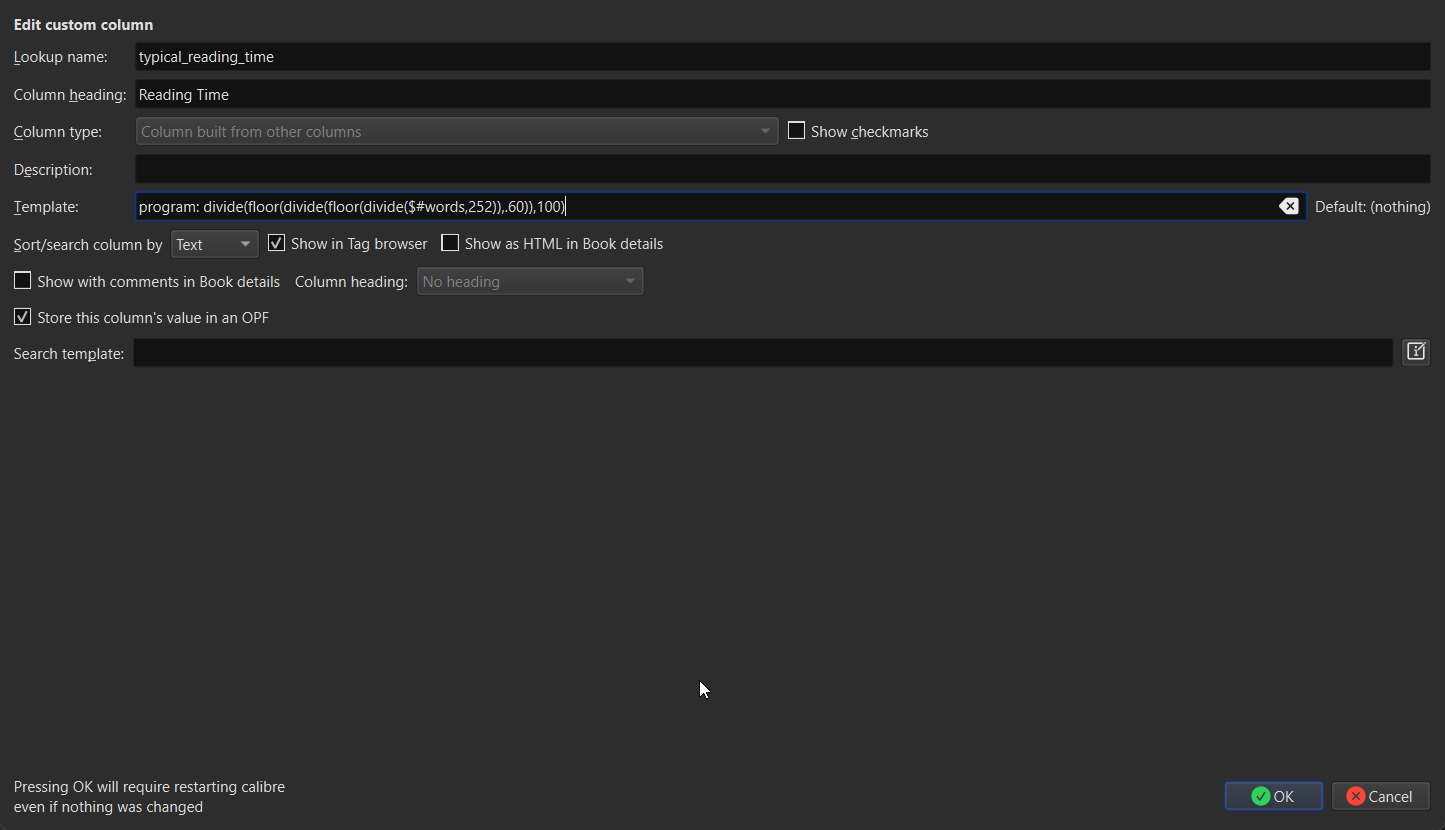Toggle Show with comments in Book details

click(x=23, y=281)
